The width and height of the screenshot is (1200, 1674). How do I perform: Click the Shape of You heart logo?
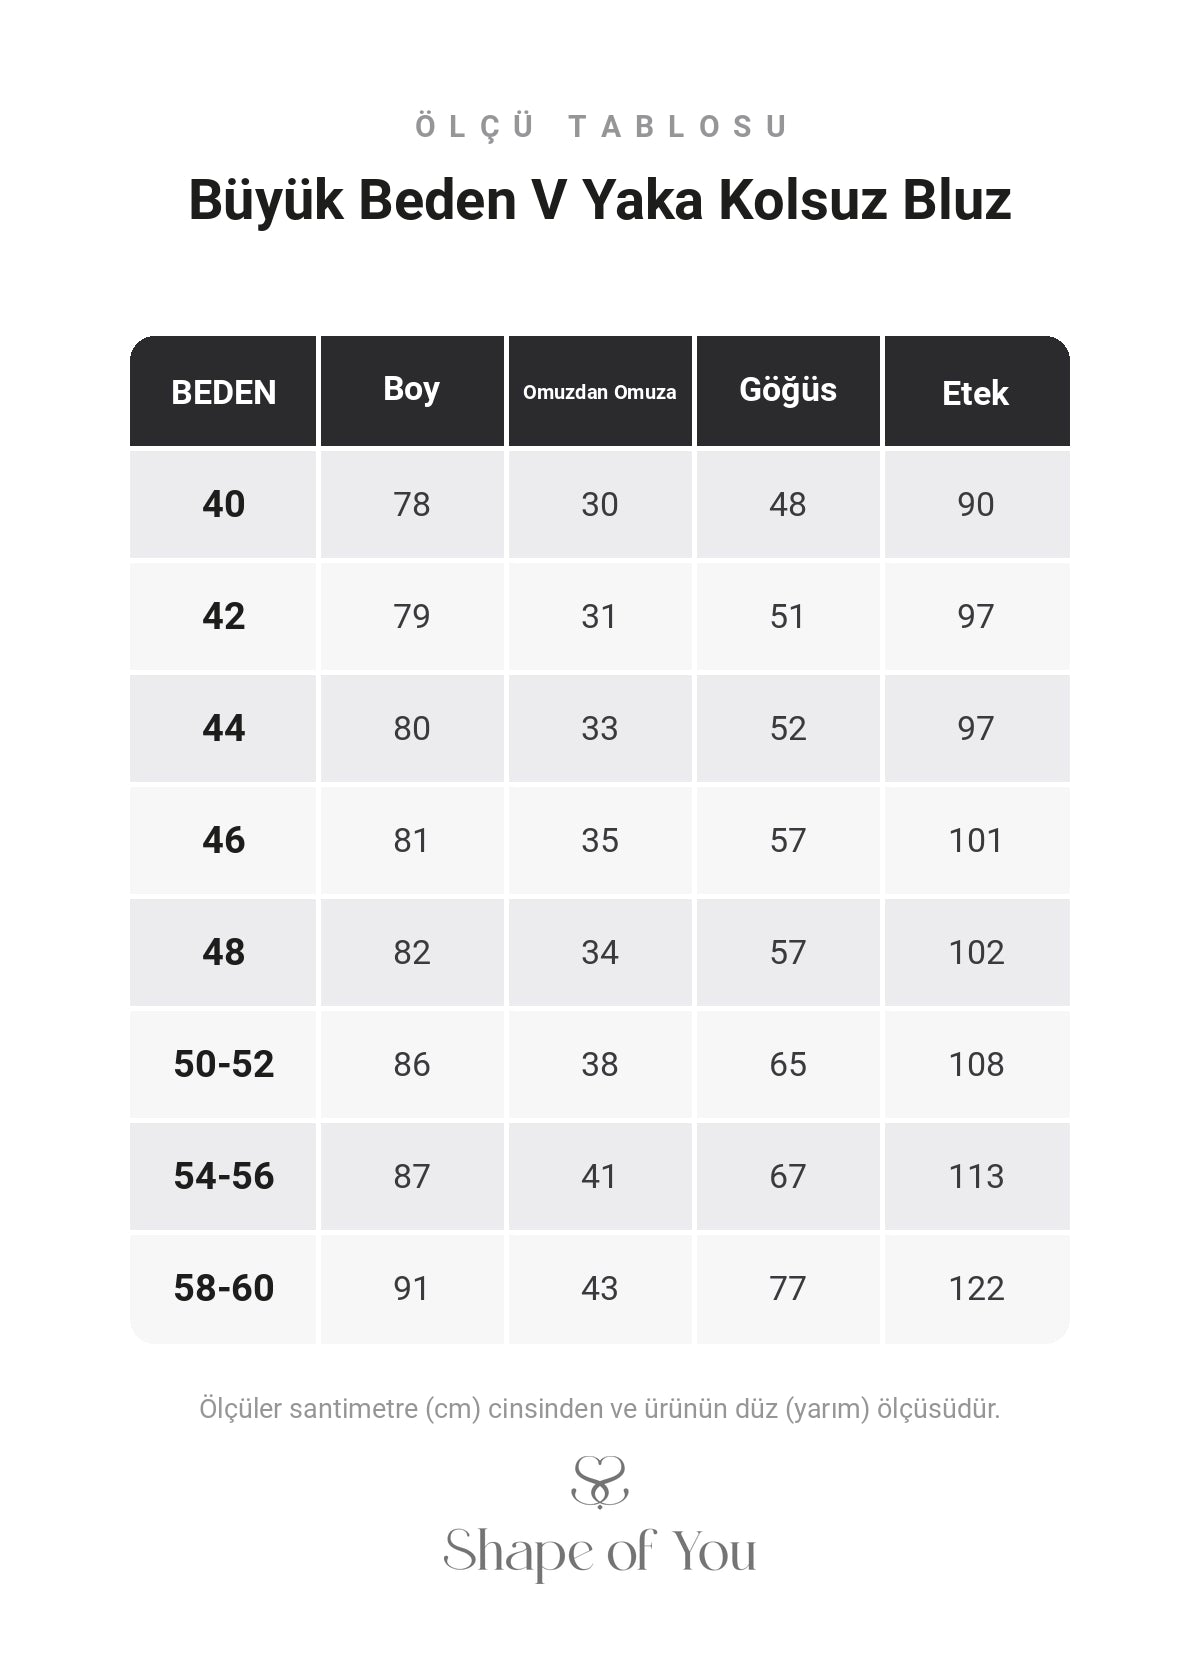point(600,1482)
